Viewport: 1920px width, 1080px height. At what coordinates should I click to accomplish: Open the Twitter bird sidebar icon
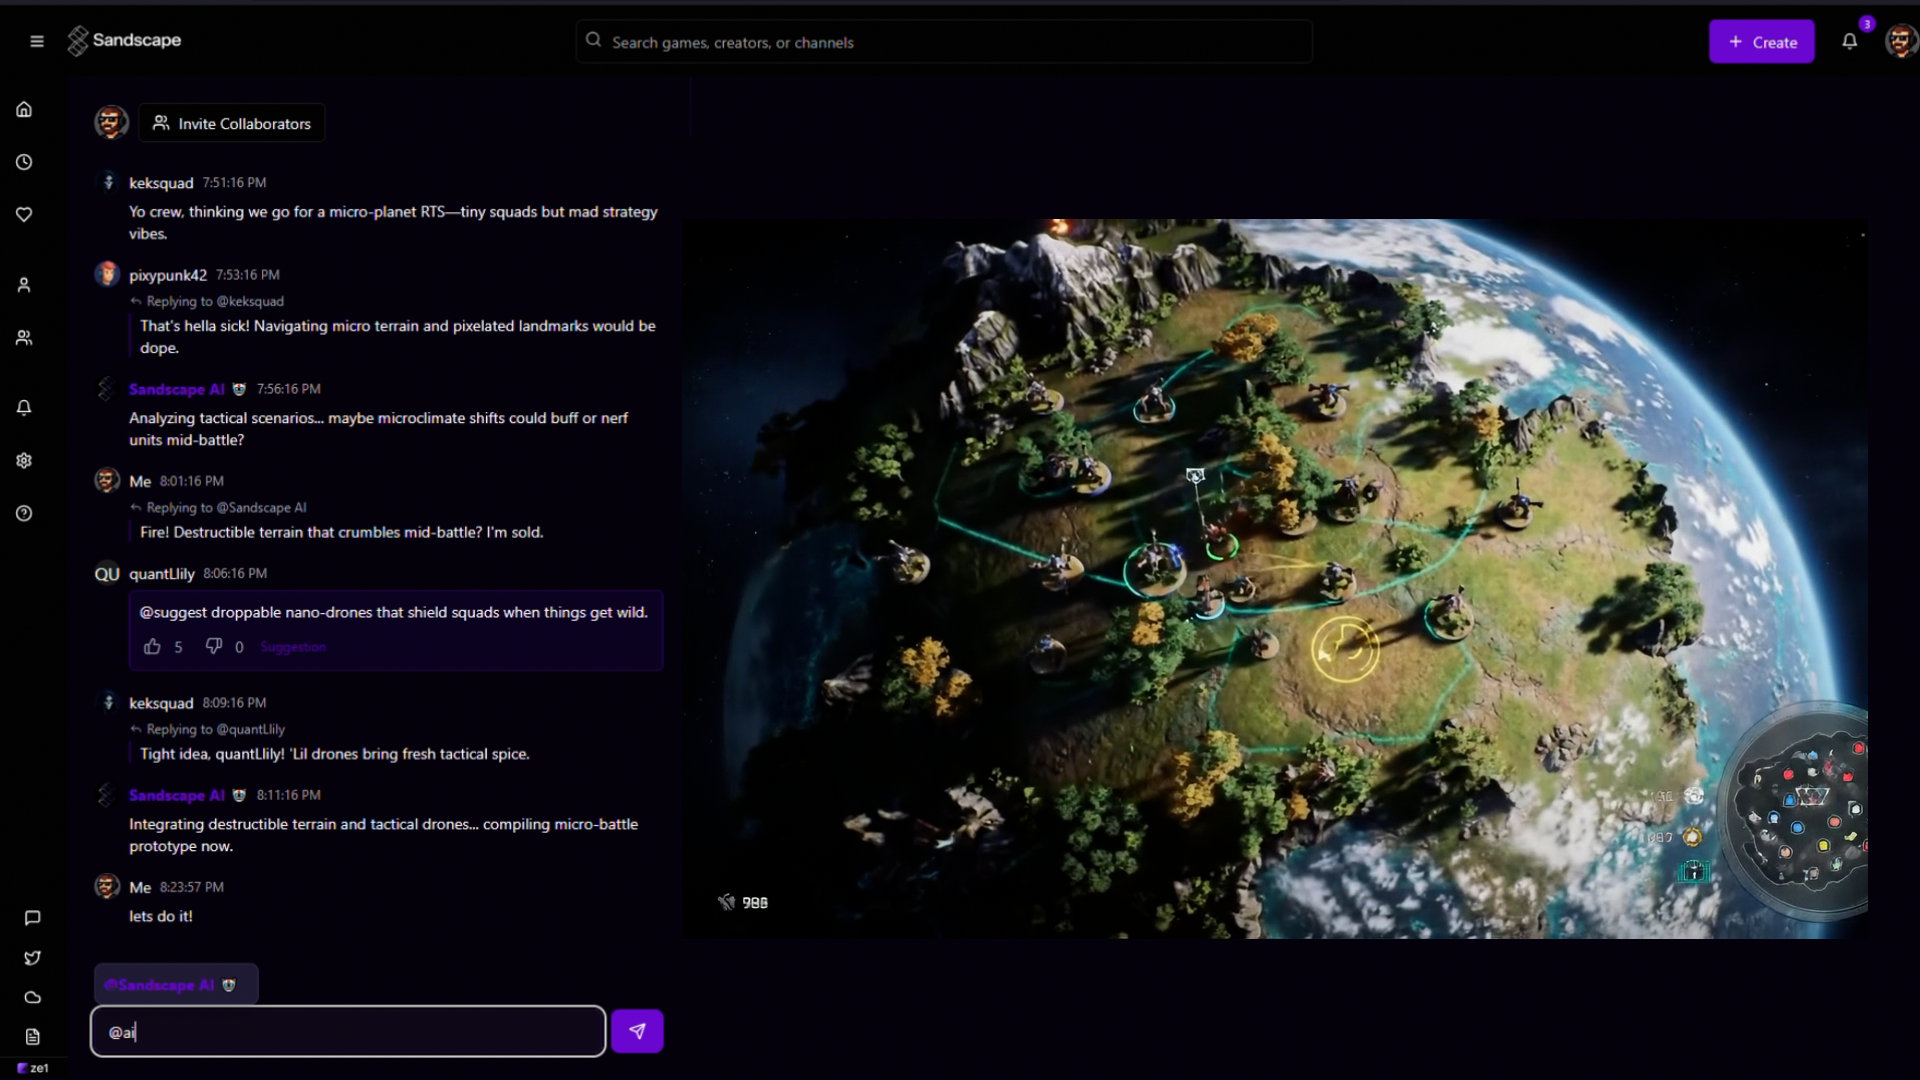pyautogui.click(x=32, y=958)
